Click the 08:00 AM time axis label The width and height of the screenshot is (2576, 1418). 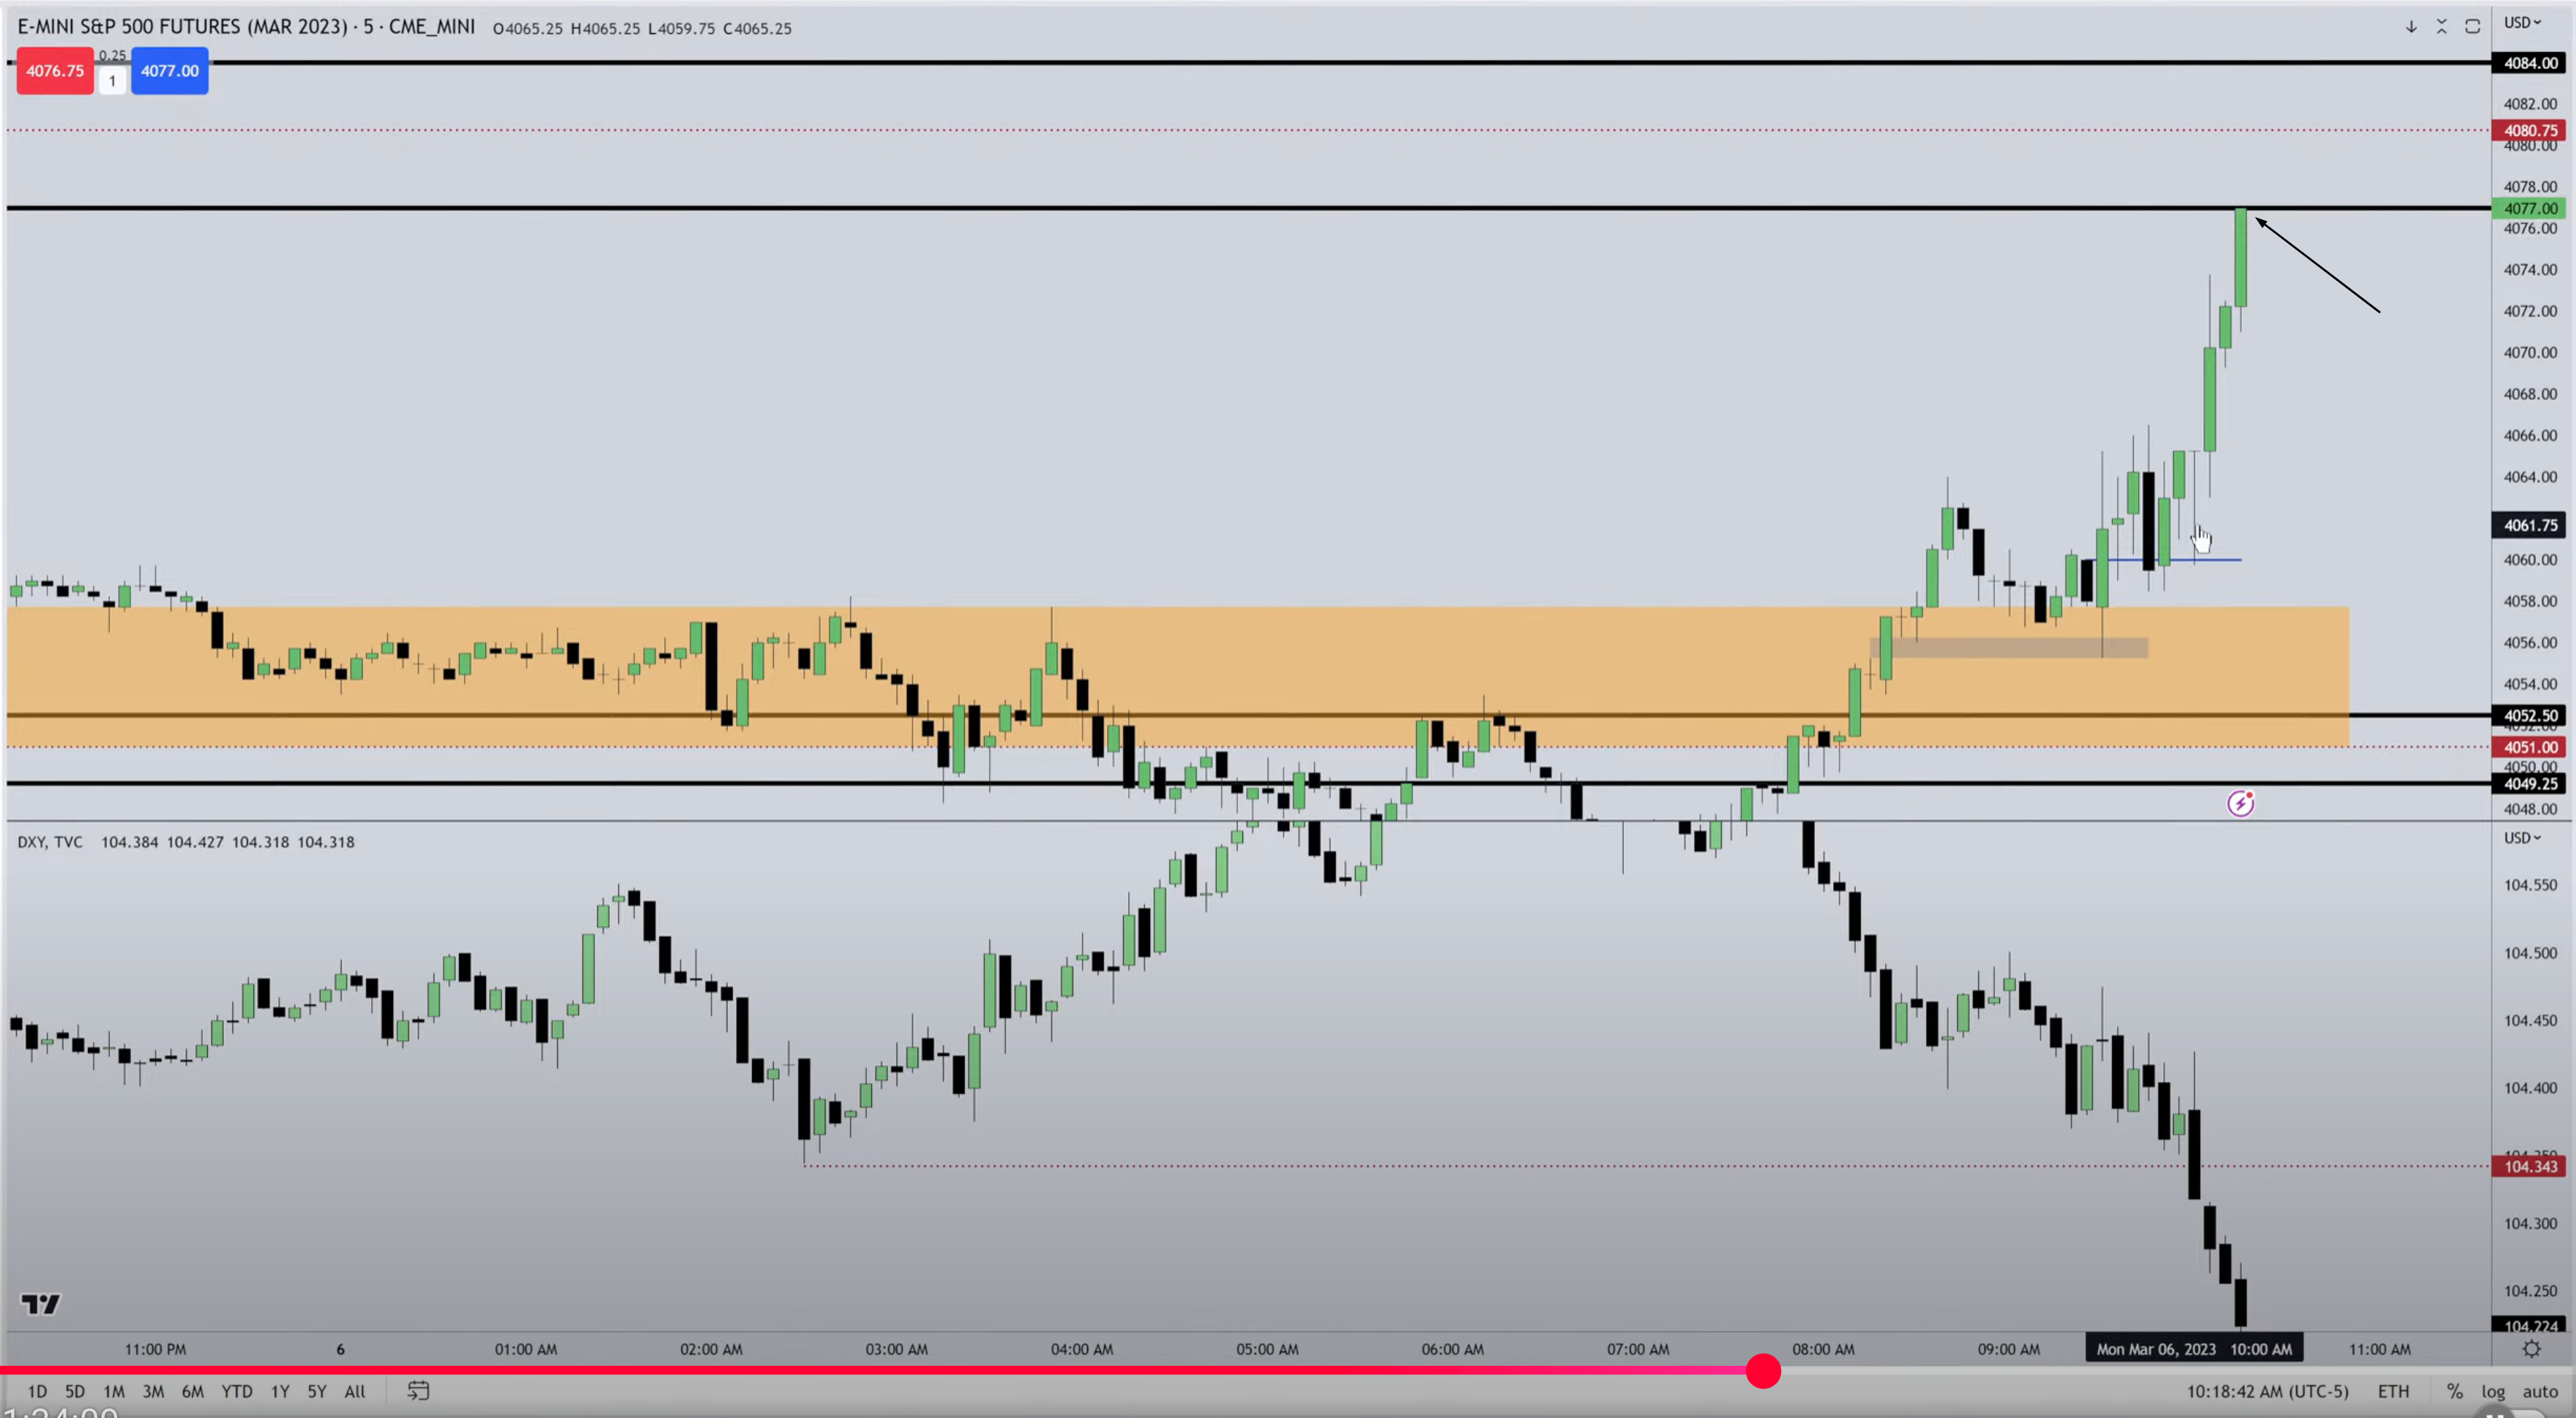(x=1823, y=1349)
